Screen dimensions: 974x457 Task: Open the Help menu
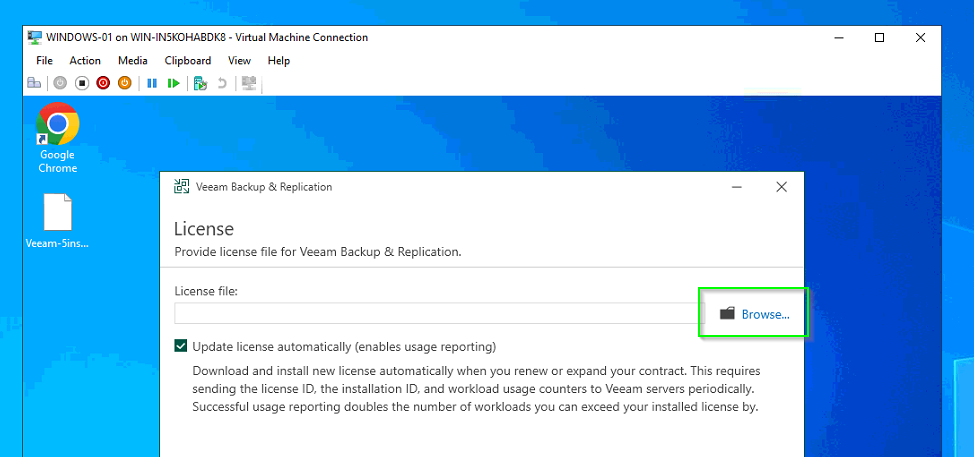tap(279, 60)
